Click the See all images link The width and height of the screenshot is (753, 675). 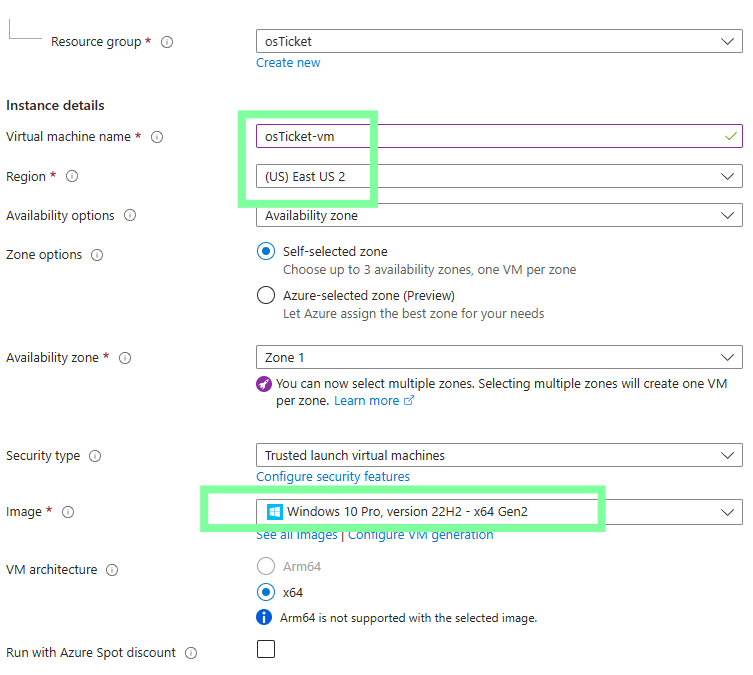[297, 535]
